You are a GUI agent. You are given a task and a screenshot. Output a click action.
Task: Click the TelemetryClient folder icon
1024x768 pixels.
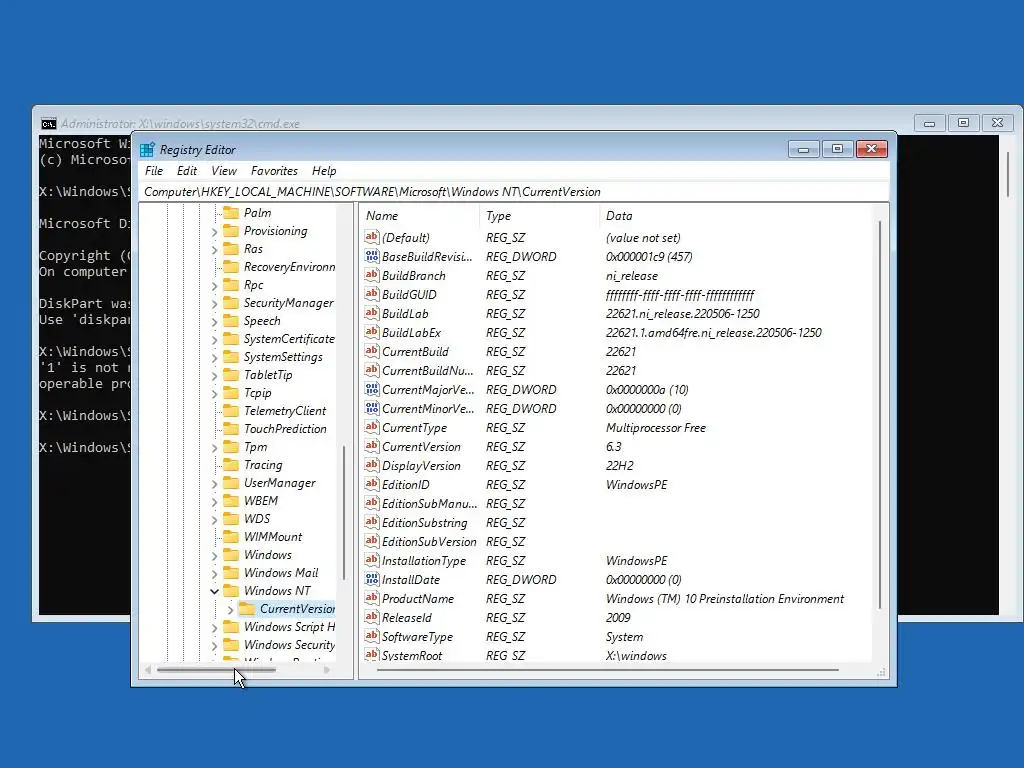pyautogui.click(x=231, y=410)
